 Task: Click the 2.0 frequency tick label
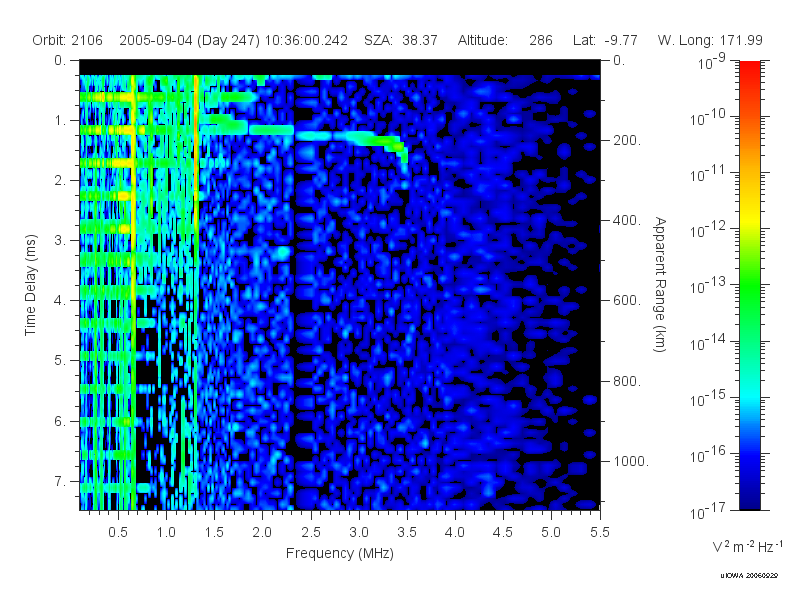coord(262,532)
